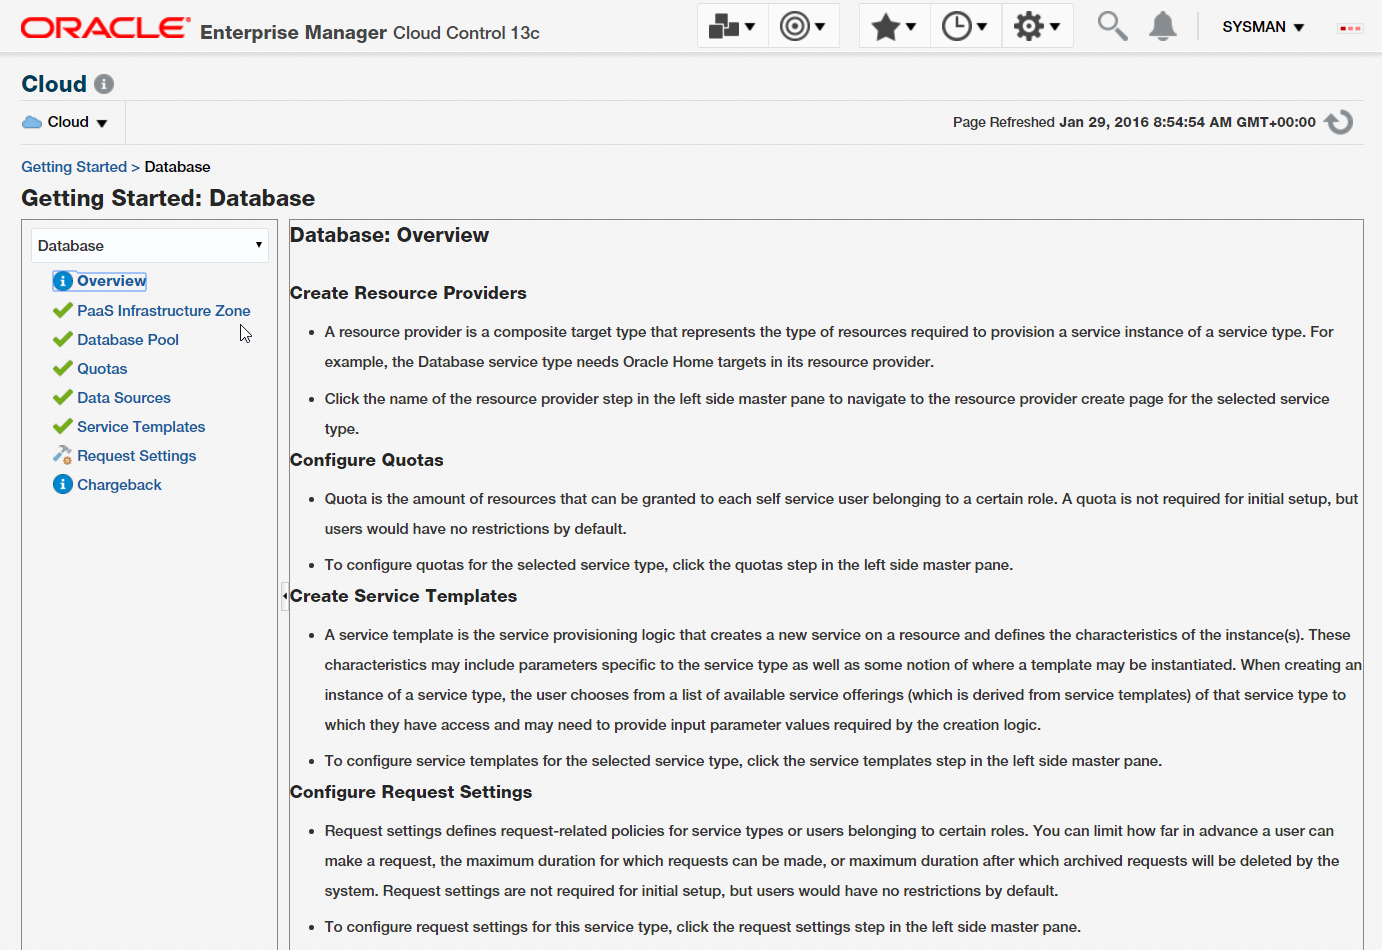
Task: Open the Service Templates step
Action: tap(141, 427)
